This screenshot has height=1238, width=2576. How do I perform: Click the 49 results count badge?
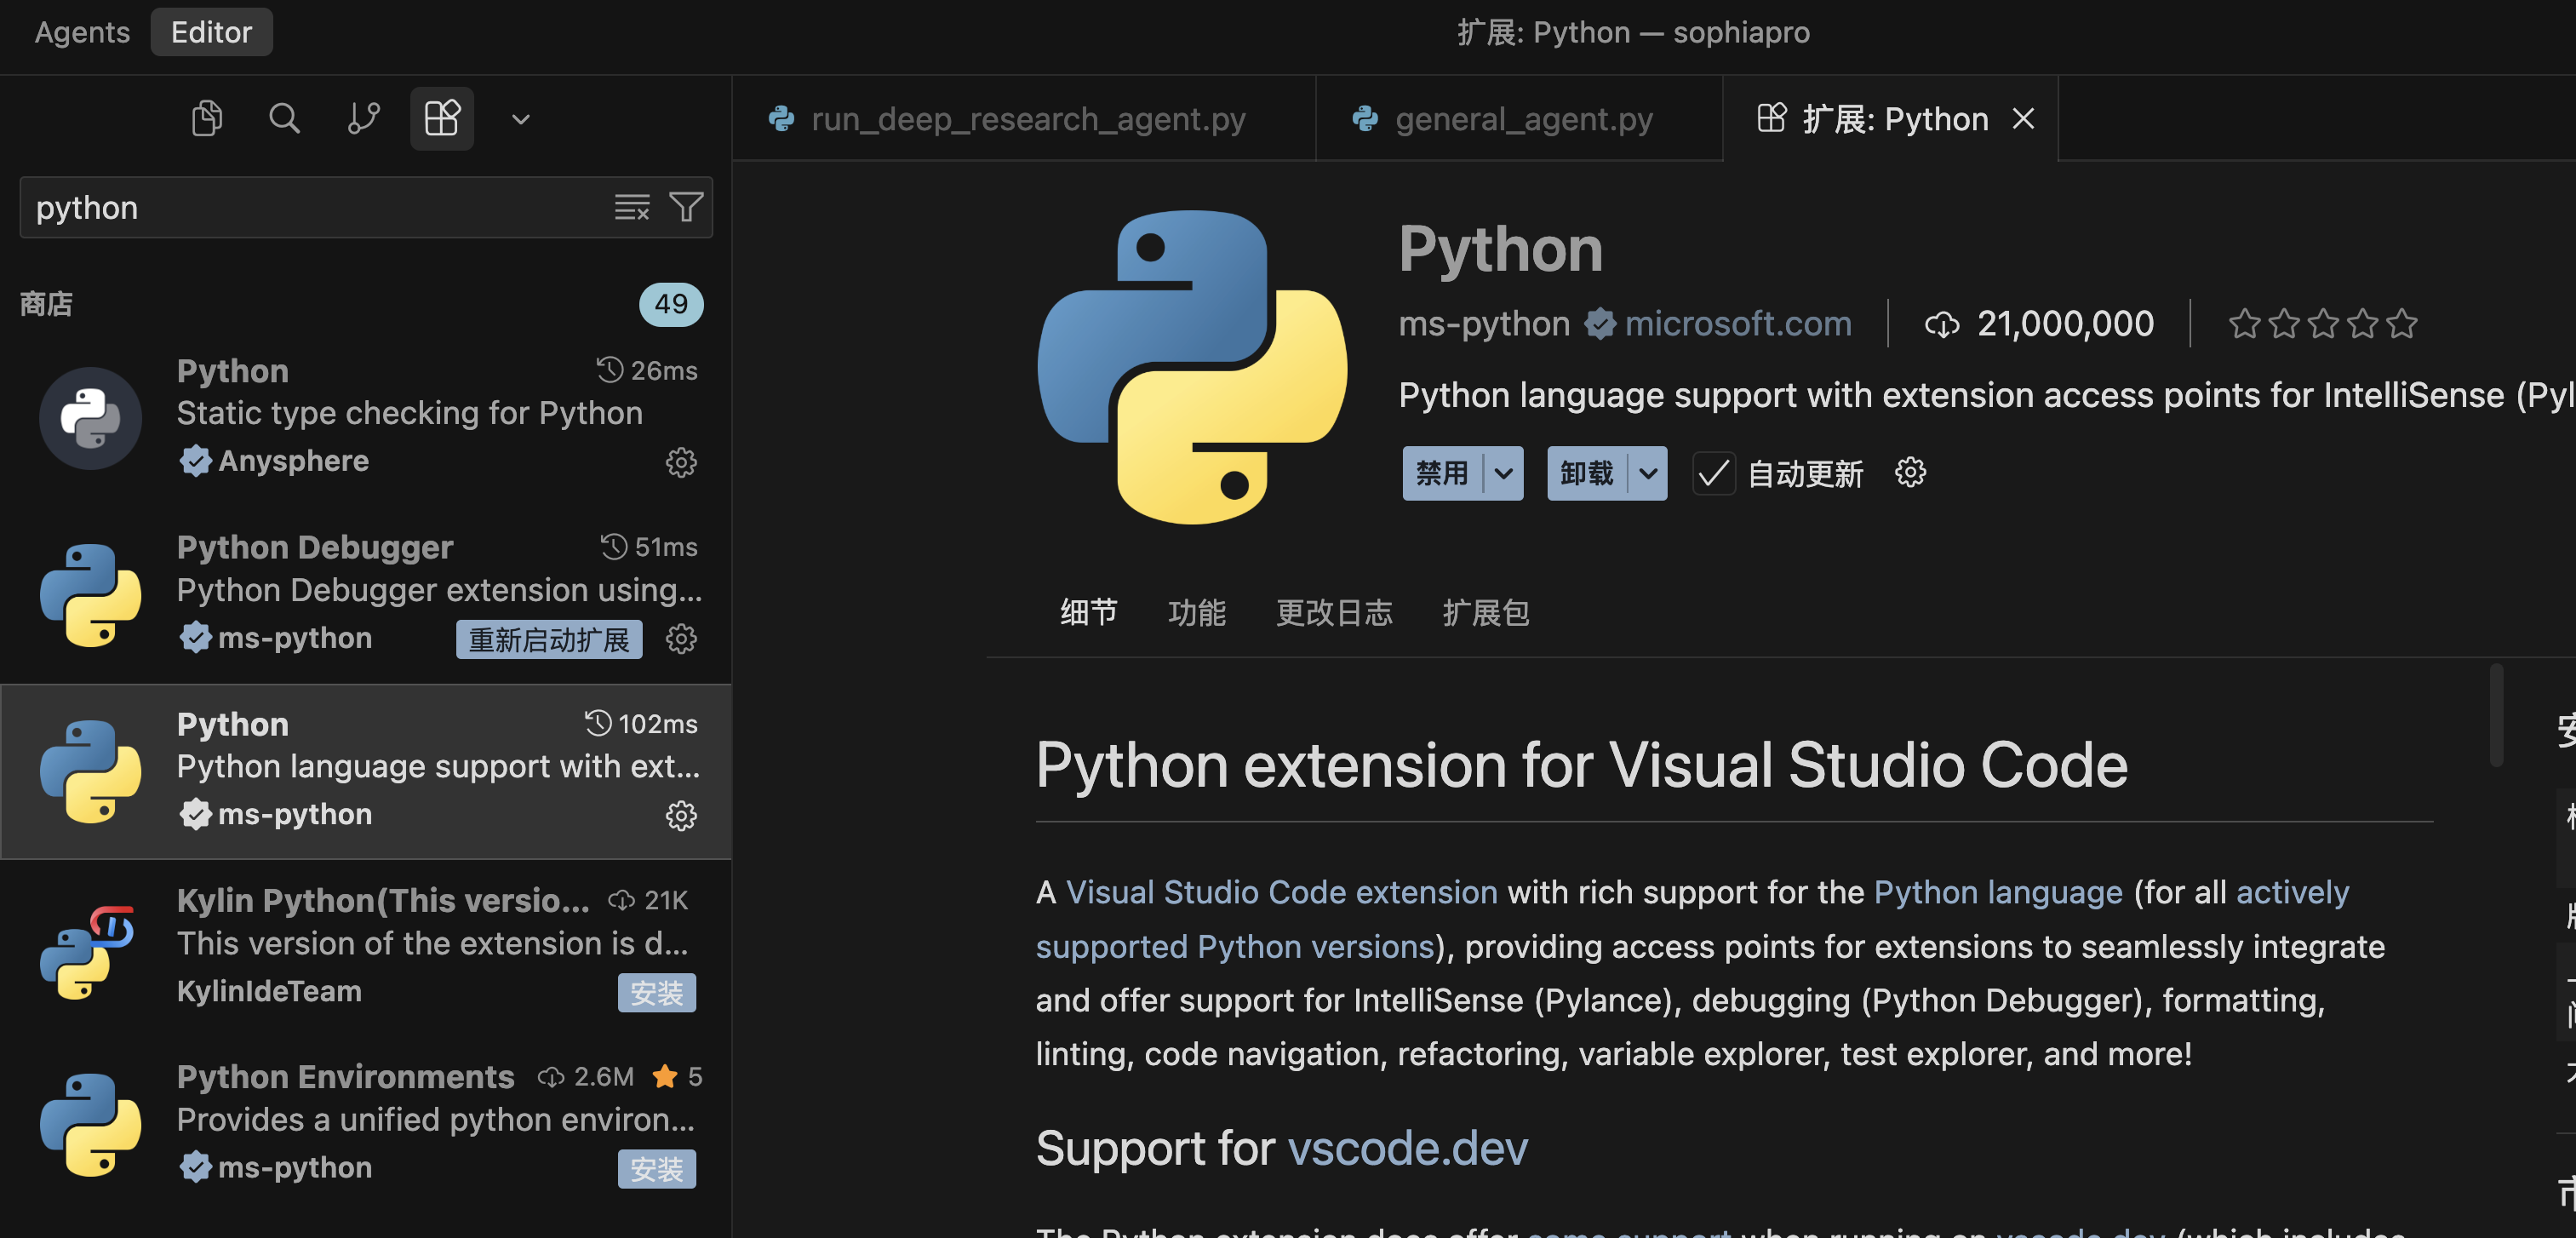671,304
